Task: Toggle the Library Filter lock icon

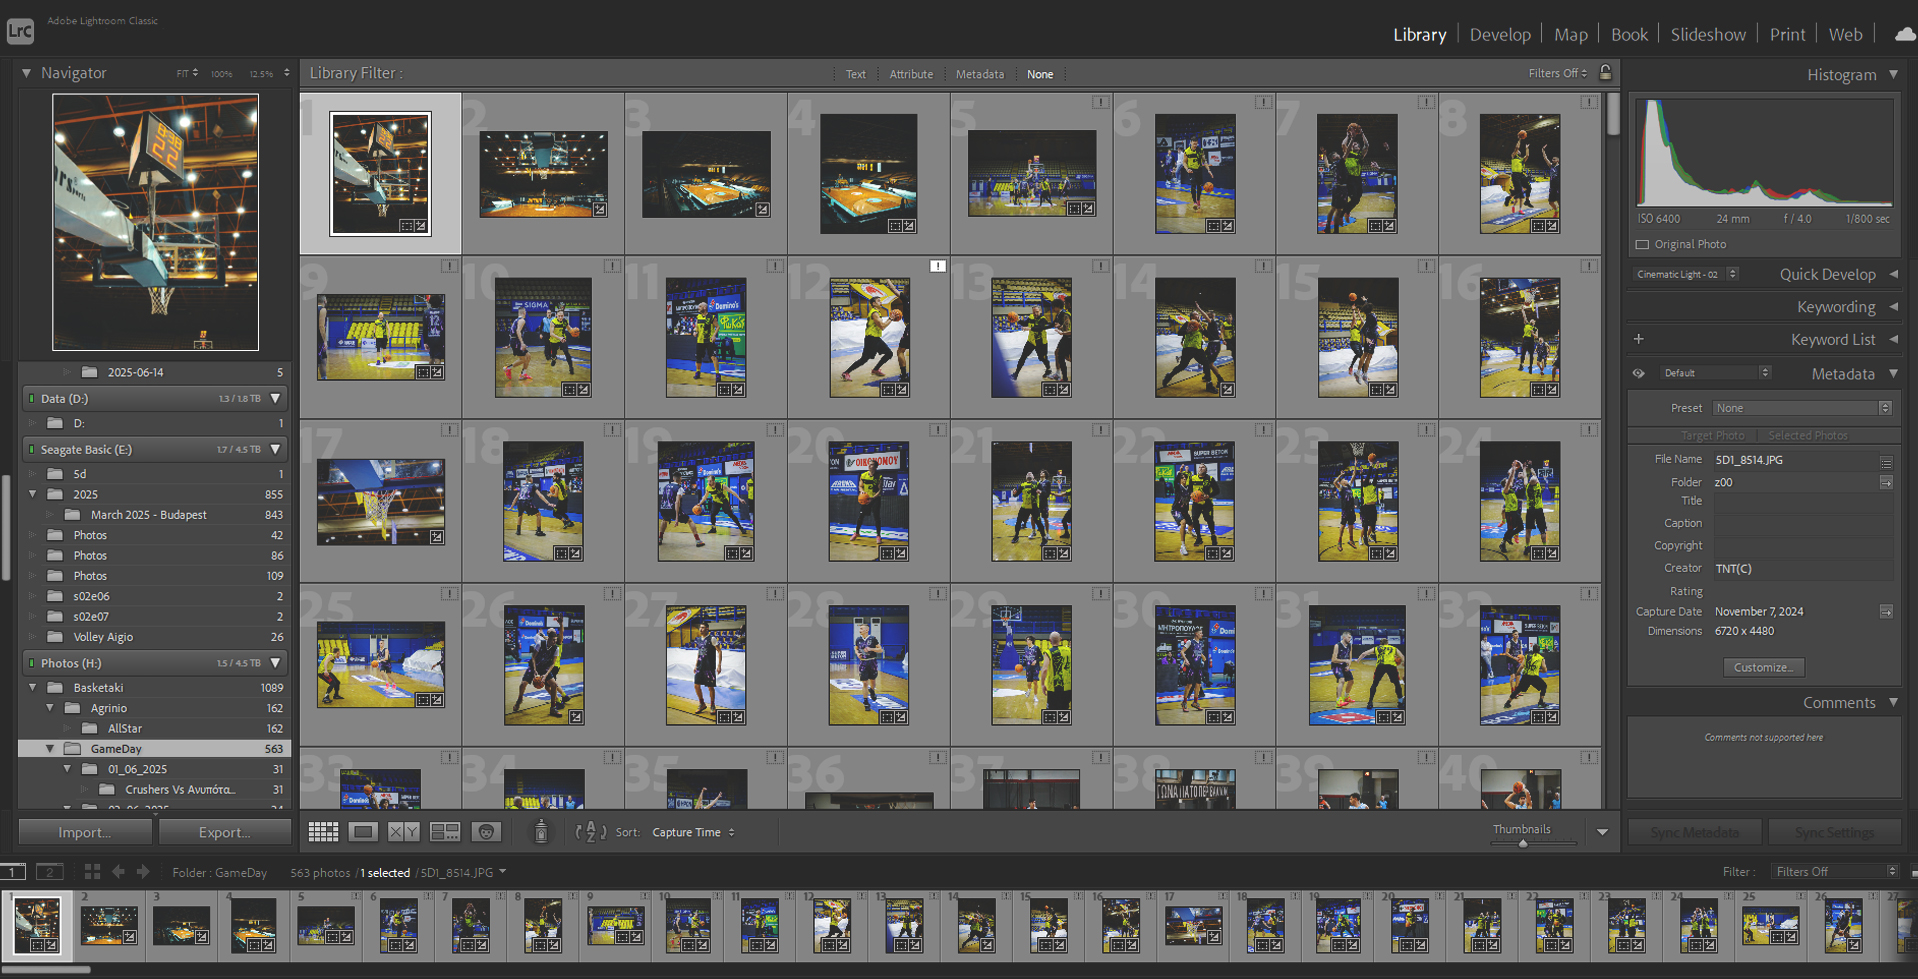Action: point(1605,73)
